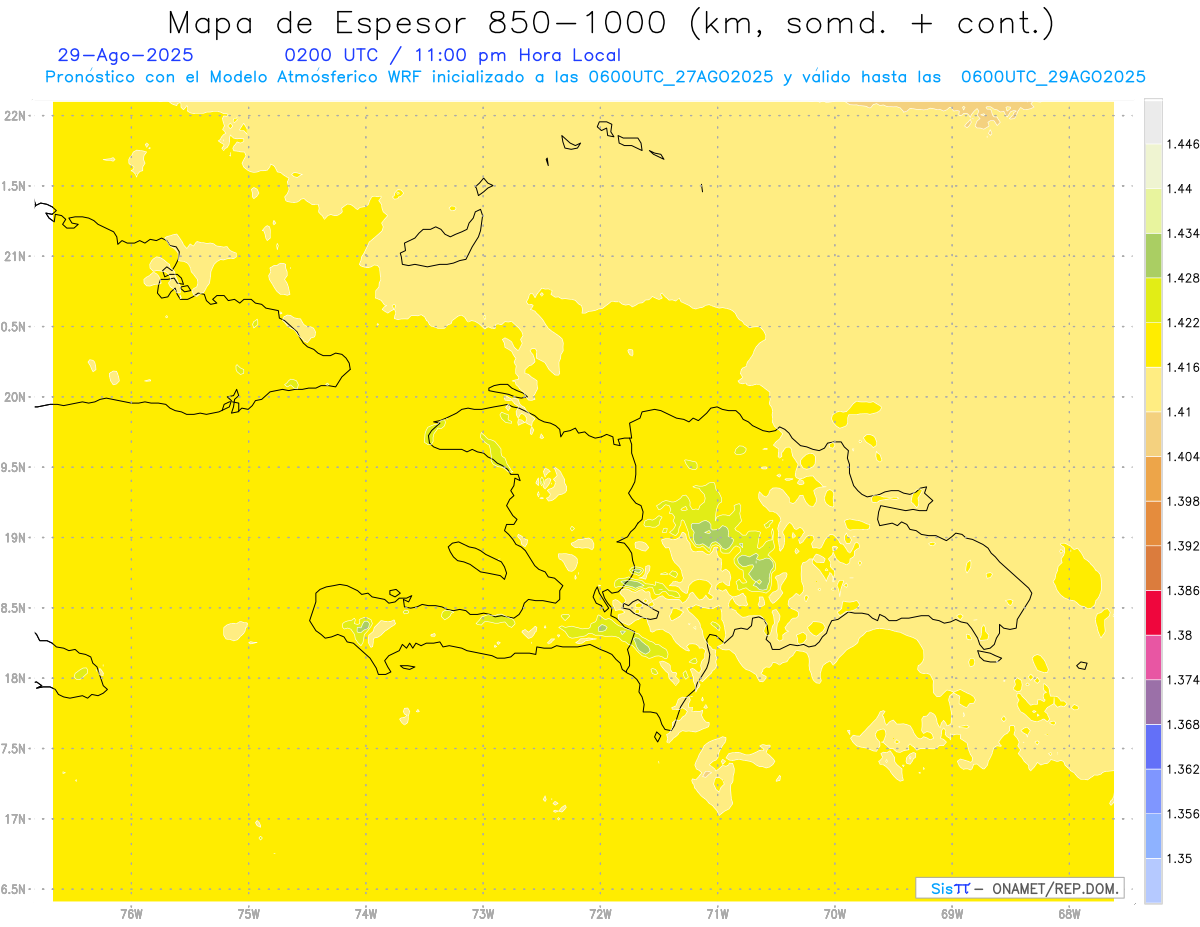This screenshot has height=927, width=1200.
Task: Click the colorbar value '1.404'
Action: click(x=1183, y=457)
